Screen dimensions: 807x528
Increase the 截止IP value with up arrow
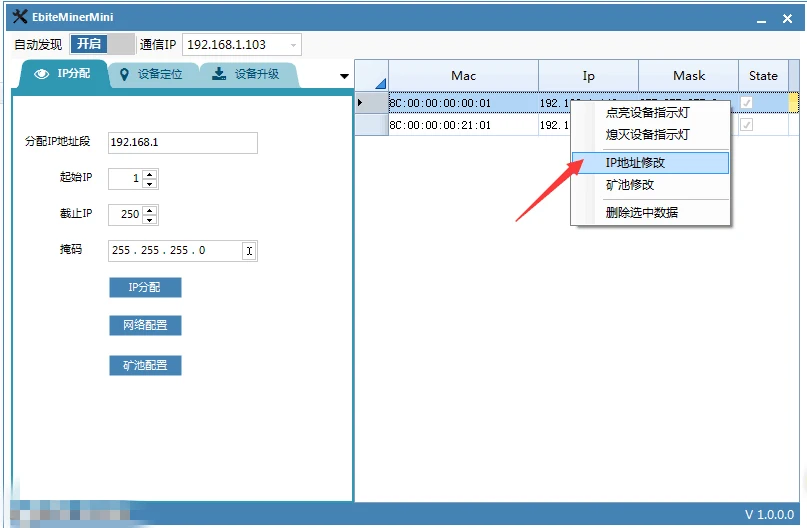[150, 210]
